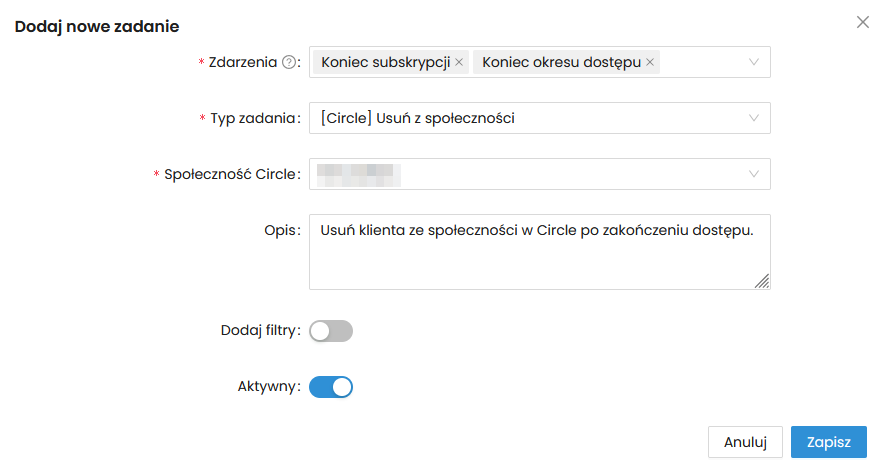The width and height of the screenshot is (891, 474).
Task: Click the selected '[Circle] Usuń z społeczności' value
Action: [x=417, y=118]
